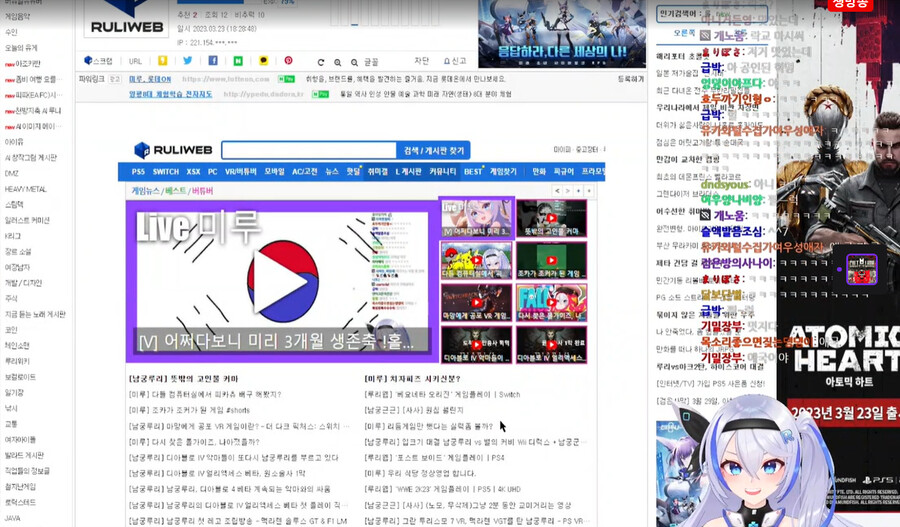Select the 뜻밖의 고인물 커마 video thumbnail
This screenshot has width=900, height=527.
(552, 218)
